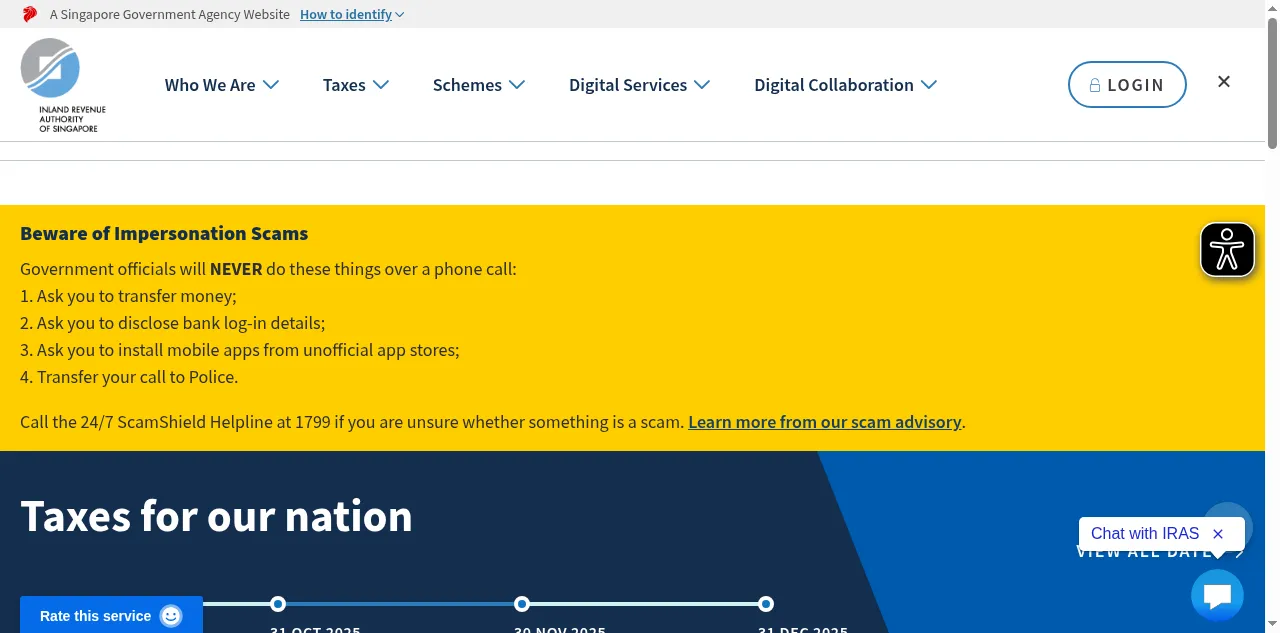
Task: Dismiss the Chat with IRAS tooltip
Action: click(1218, 534)
